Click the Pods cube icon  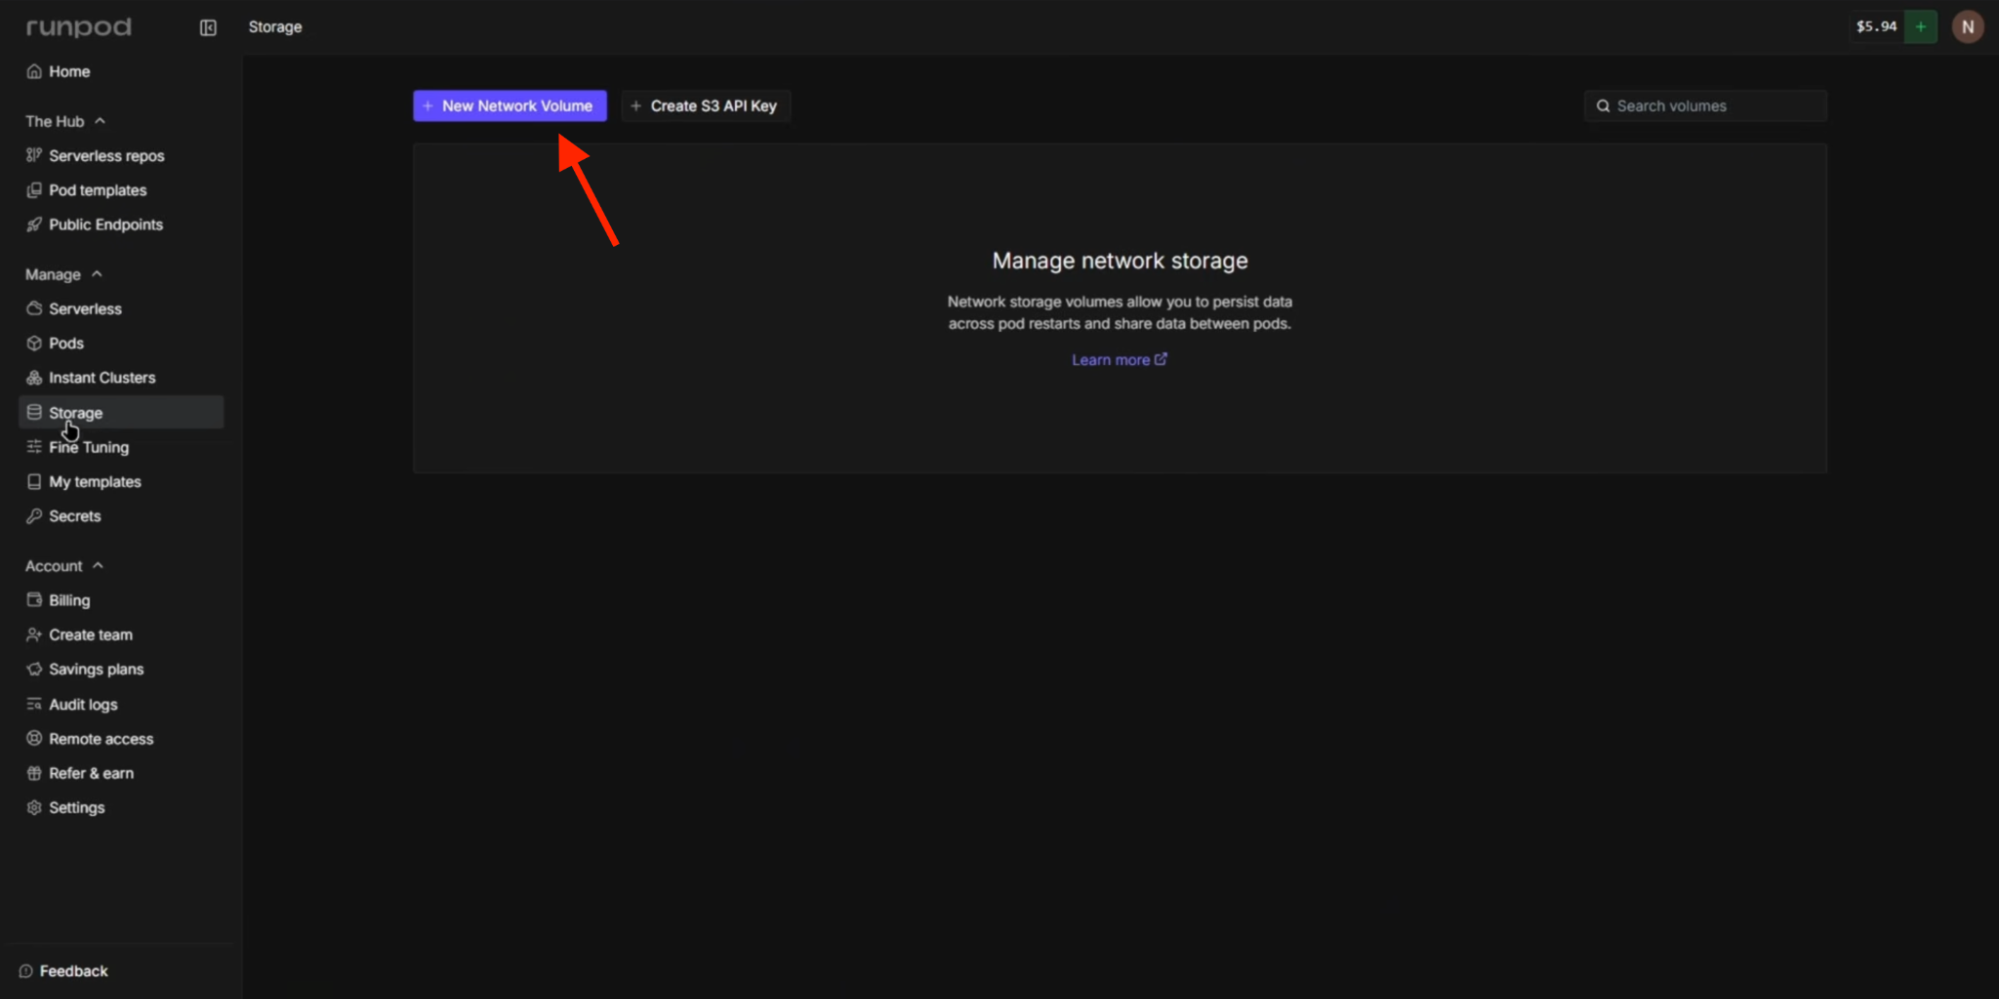point(34,343)
